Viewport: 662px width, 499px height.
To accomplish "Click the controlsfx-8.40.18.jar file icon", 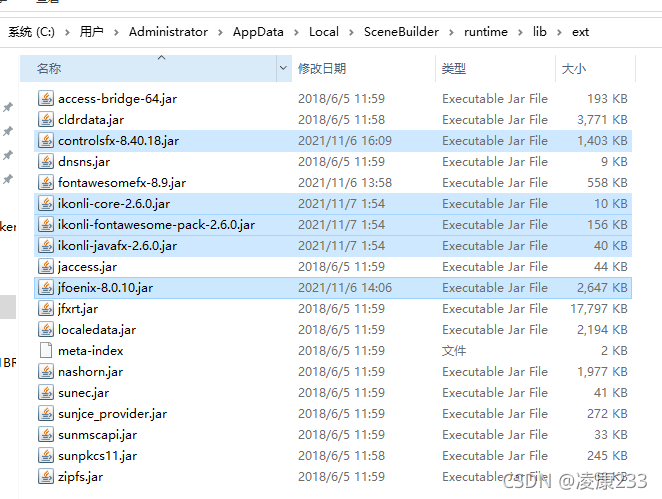I will (46, 141).
